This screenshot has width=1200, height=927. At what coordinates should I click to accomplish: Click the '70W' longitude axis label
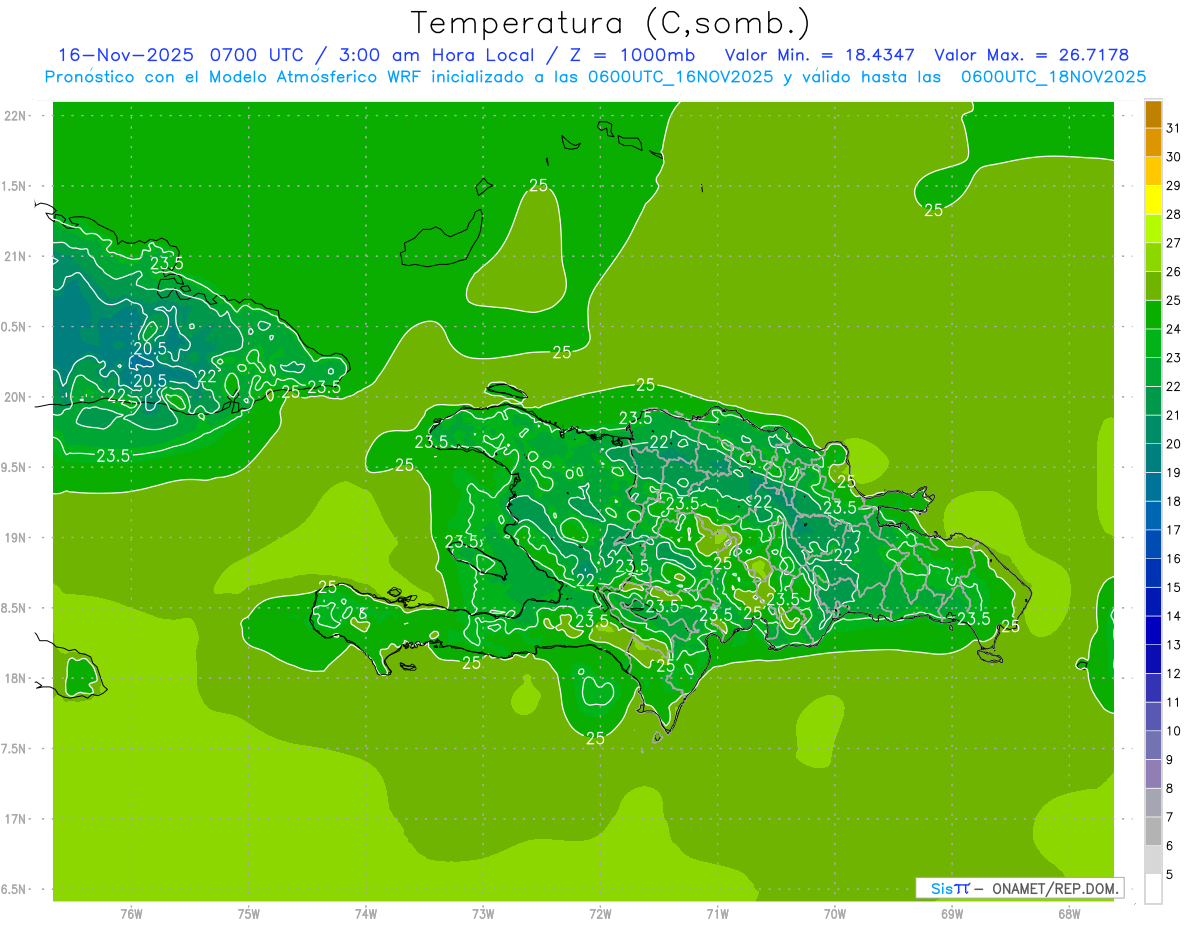(834, 913)
